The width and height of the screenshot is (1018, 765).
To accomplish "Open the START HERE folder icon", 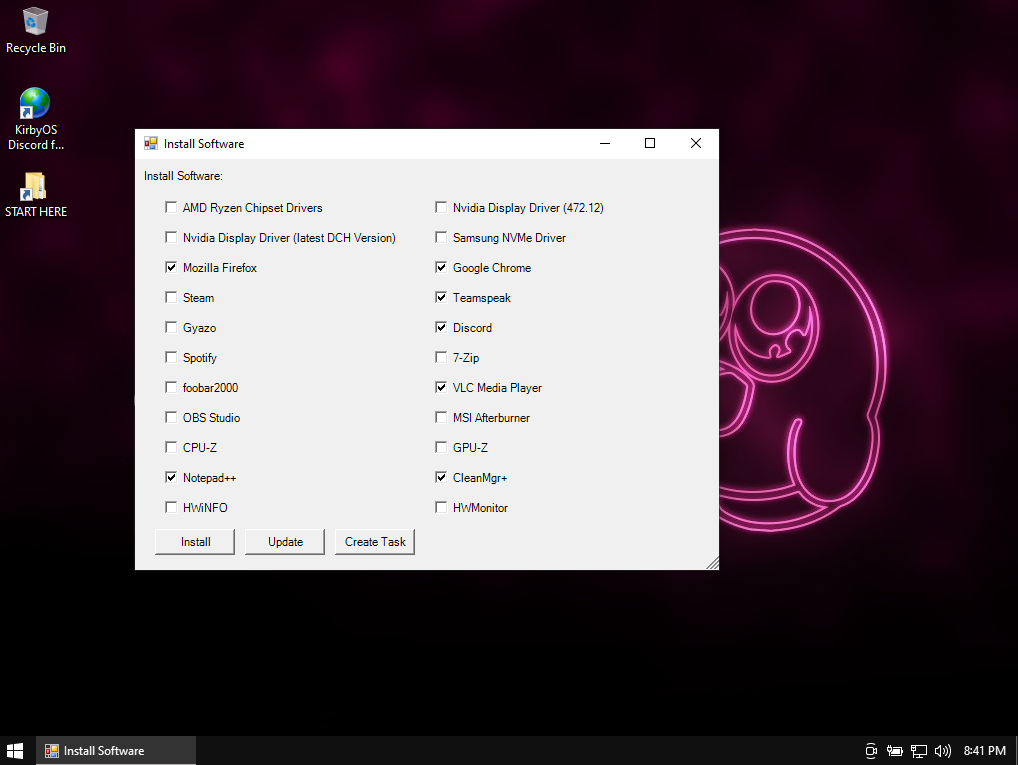I will [x=35, y=195].
